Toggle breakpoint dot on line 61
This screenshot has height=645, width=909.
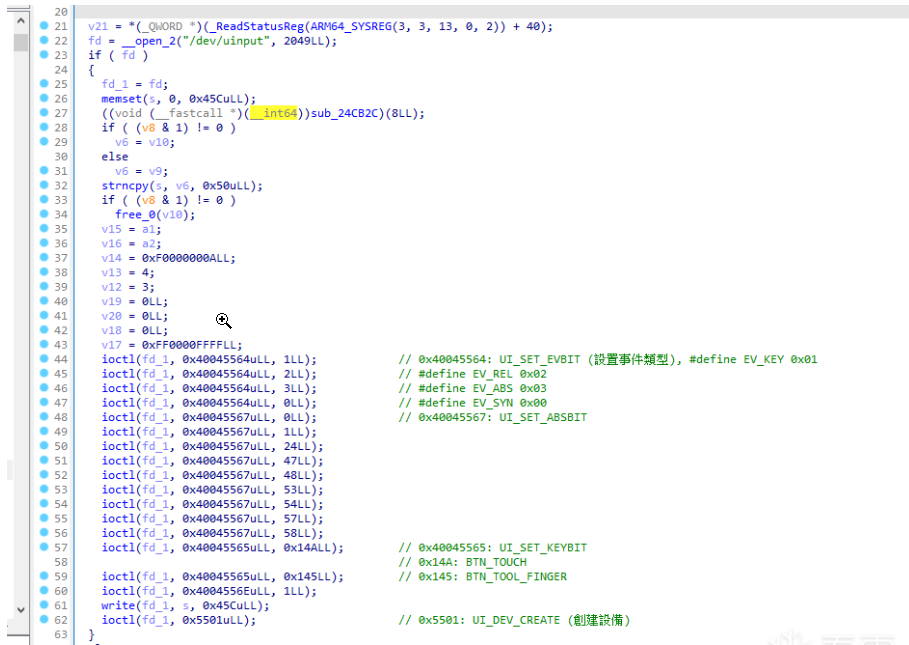(x=44, y=605)
